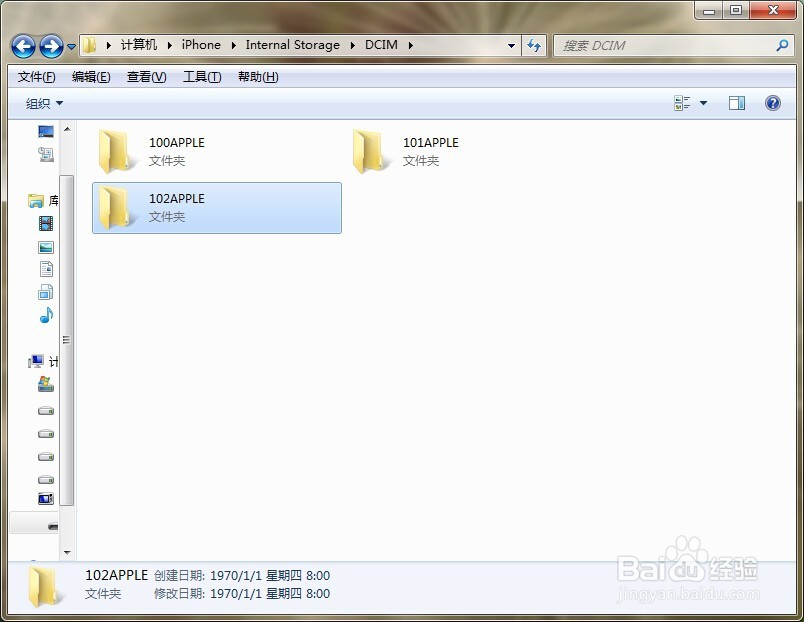This screenshot has width=804, height=622.
Task: Open the address bar history dropdown
Action: [511, 46]
